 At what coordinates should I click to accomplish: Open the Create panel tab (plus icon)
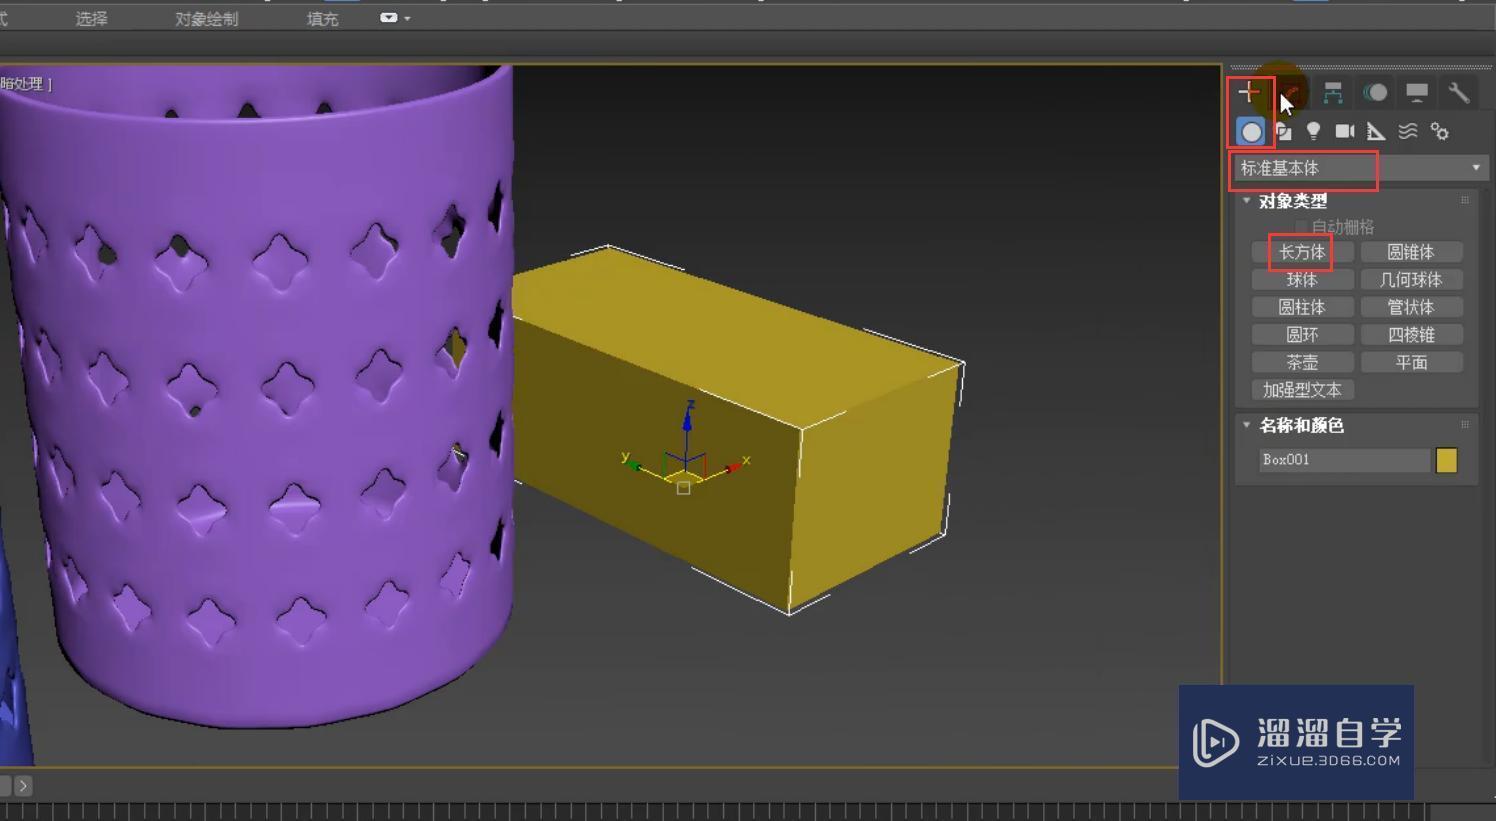pos(1249,92)
